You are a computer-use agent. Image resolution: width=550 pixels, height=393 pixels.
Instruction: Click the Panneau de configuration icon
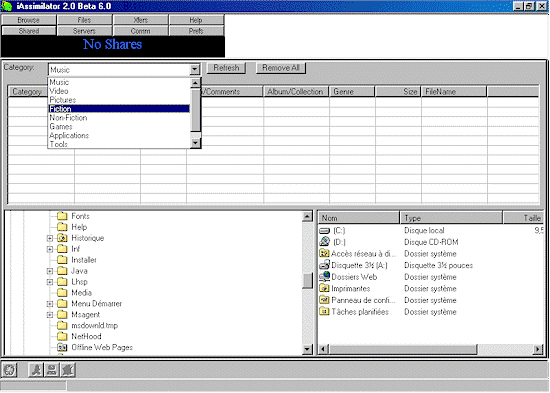(324, 300)
